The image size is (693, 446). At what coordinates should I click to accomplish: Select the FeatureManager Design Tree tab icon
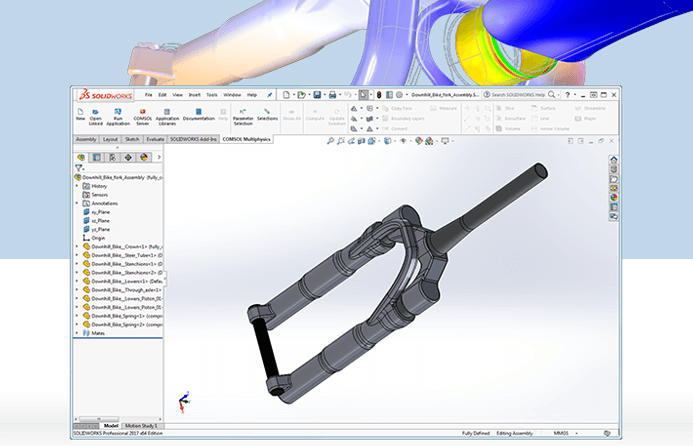pyautogui.click(x=81, y=157)
